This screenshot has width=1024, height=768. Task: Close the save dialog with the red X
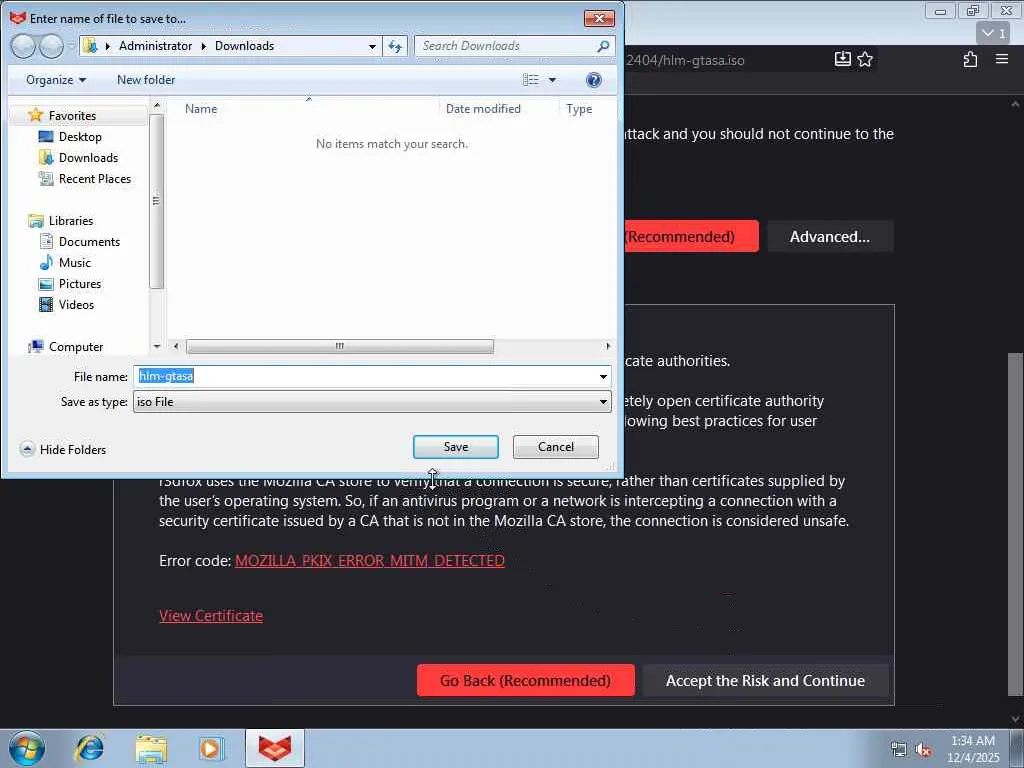click(x=599, y=18)
